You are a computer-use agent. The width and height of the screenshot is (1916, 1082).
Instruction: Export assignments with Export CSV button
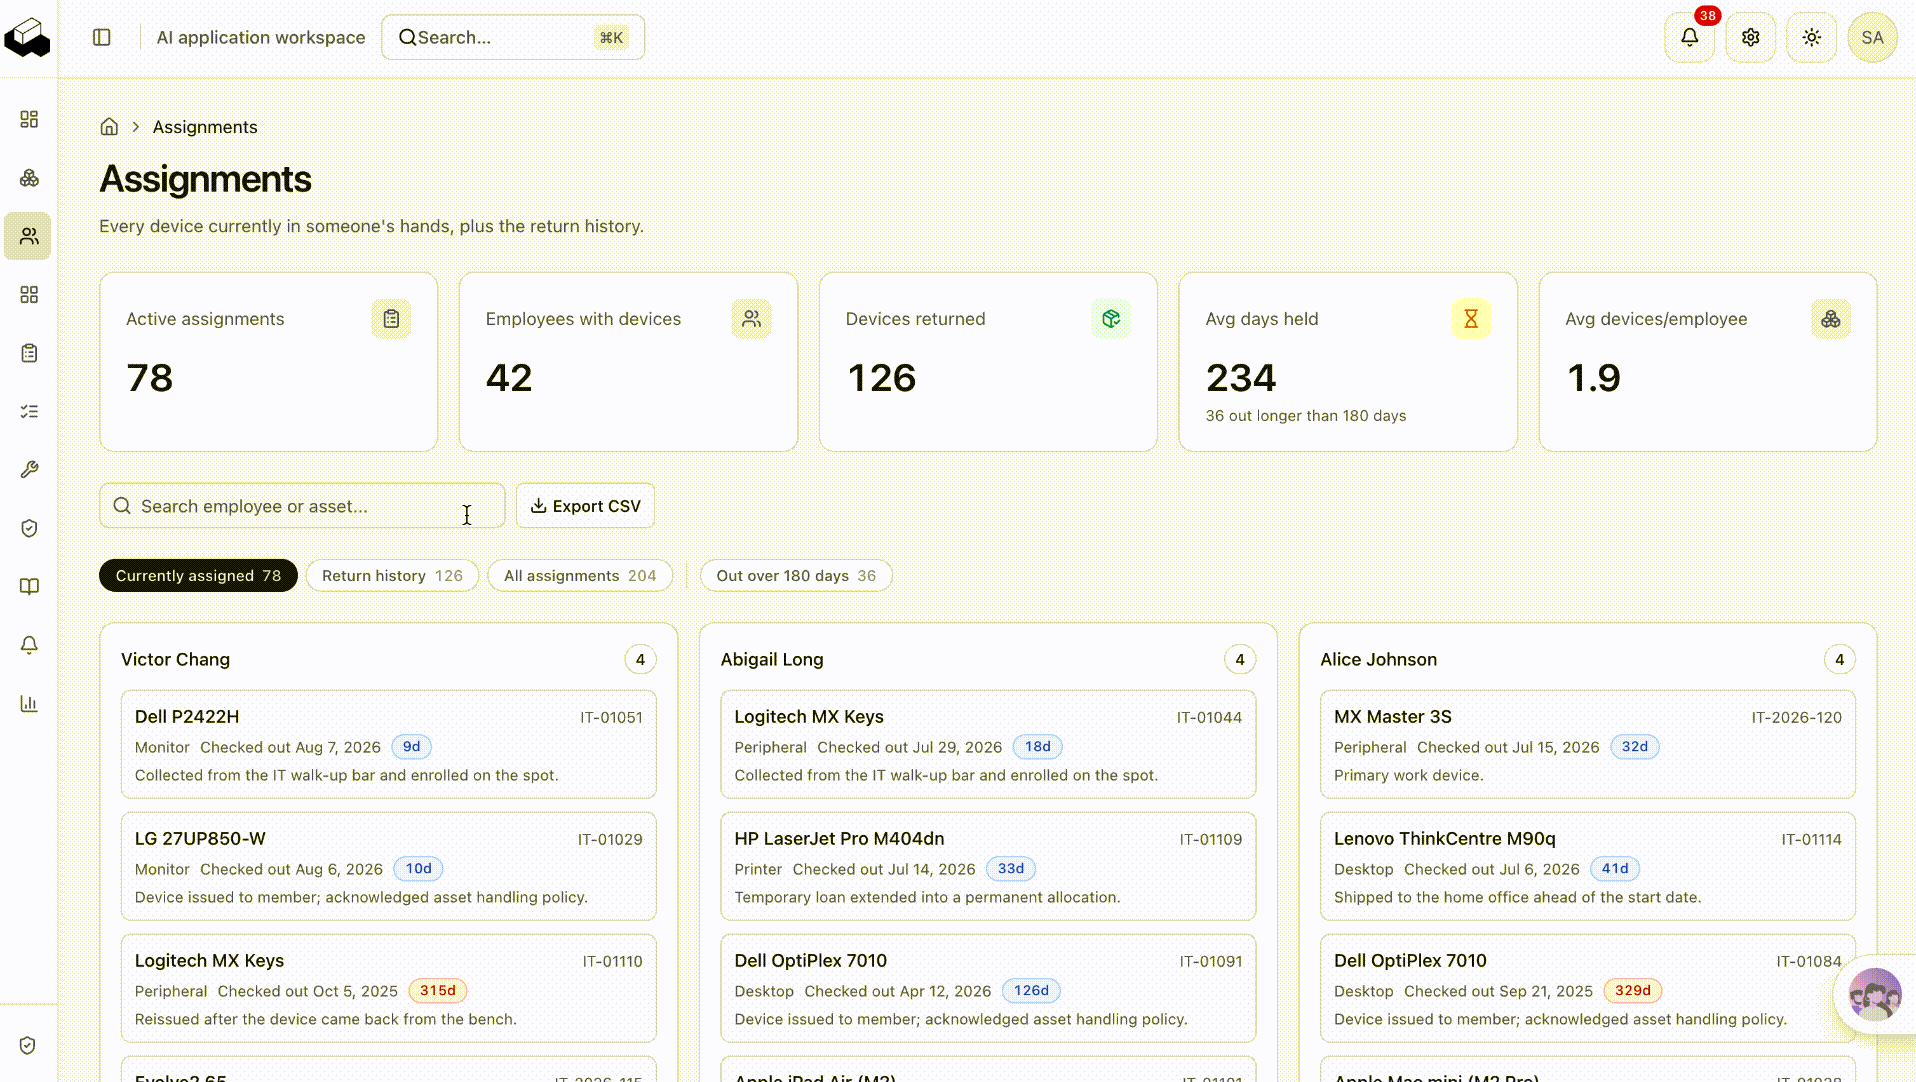coord(586,506)
